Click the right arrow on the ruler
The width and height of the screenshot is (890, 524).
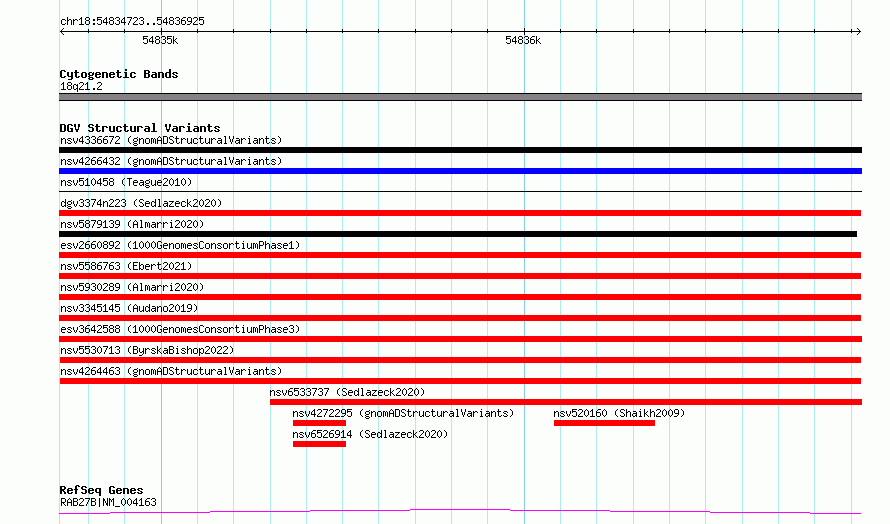tap(858, 31)
